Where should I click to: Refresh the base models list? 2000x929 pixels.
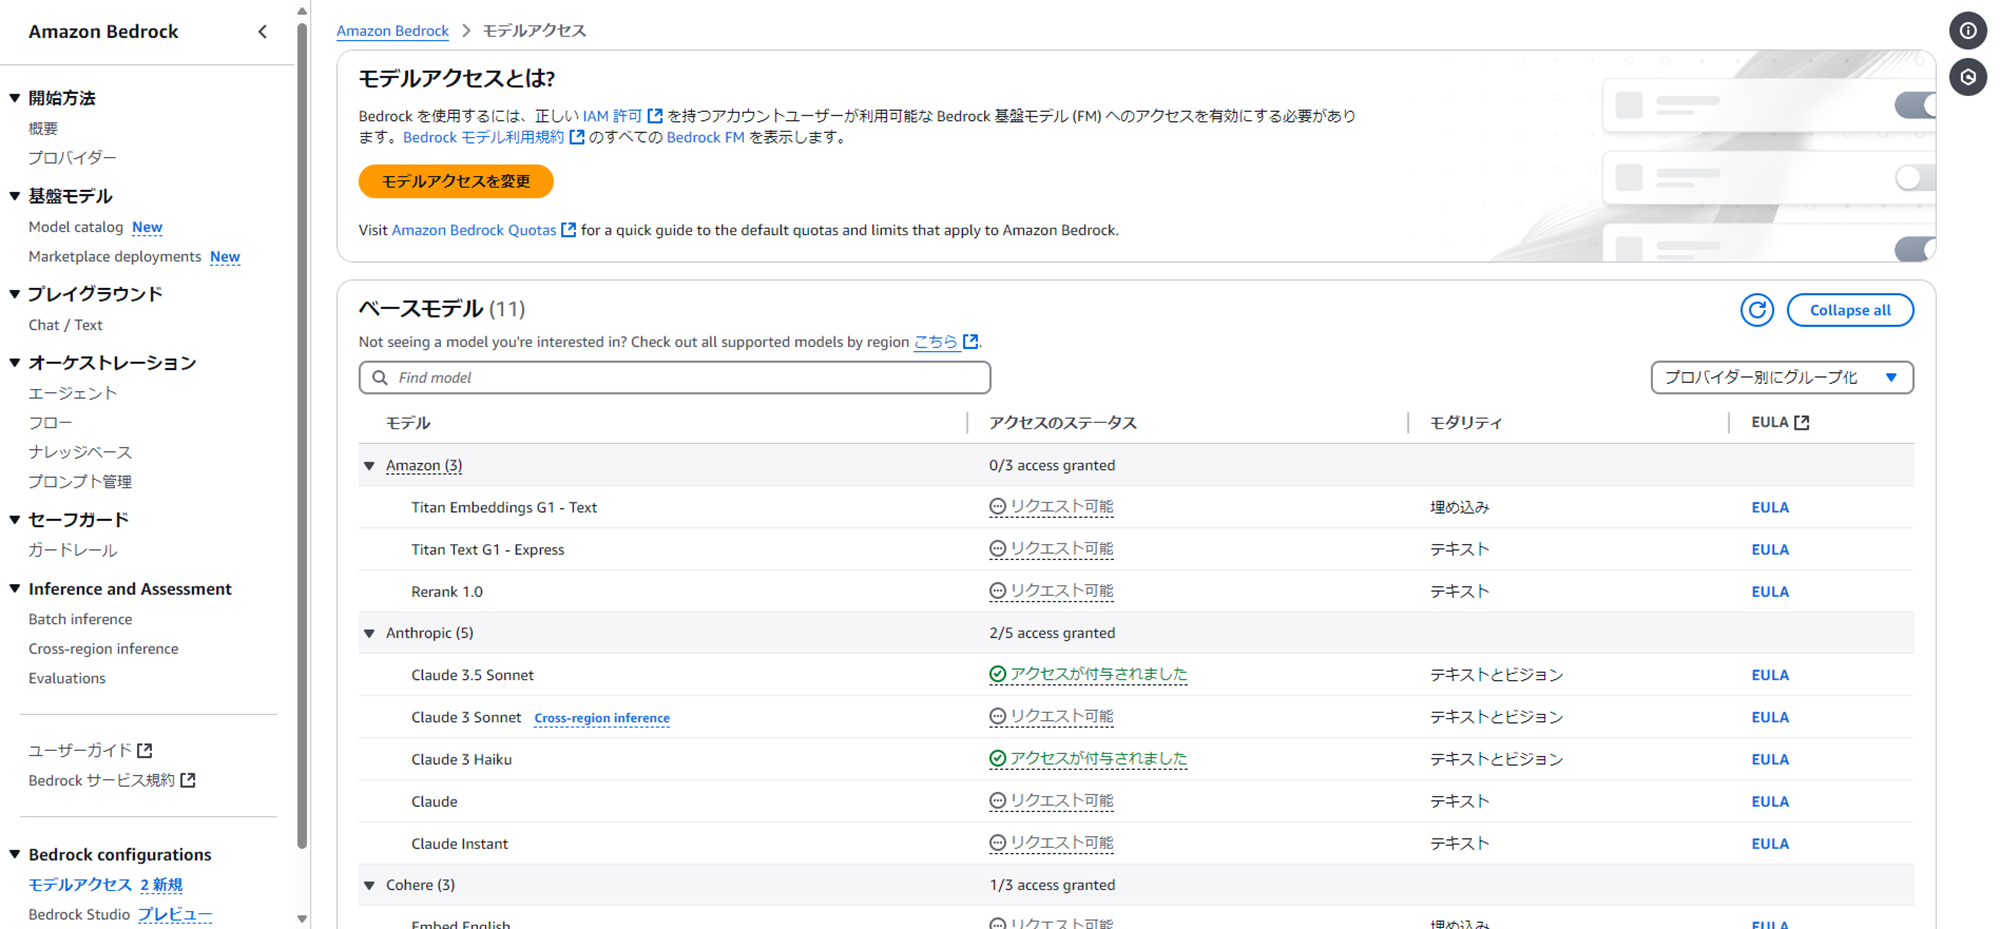[1757, 310]
